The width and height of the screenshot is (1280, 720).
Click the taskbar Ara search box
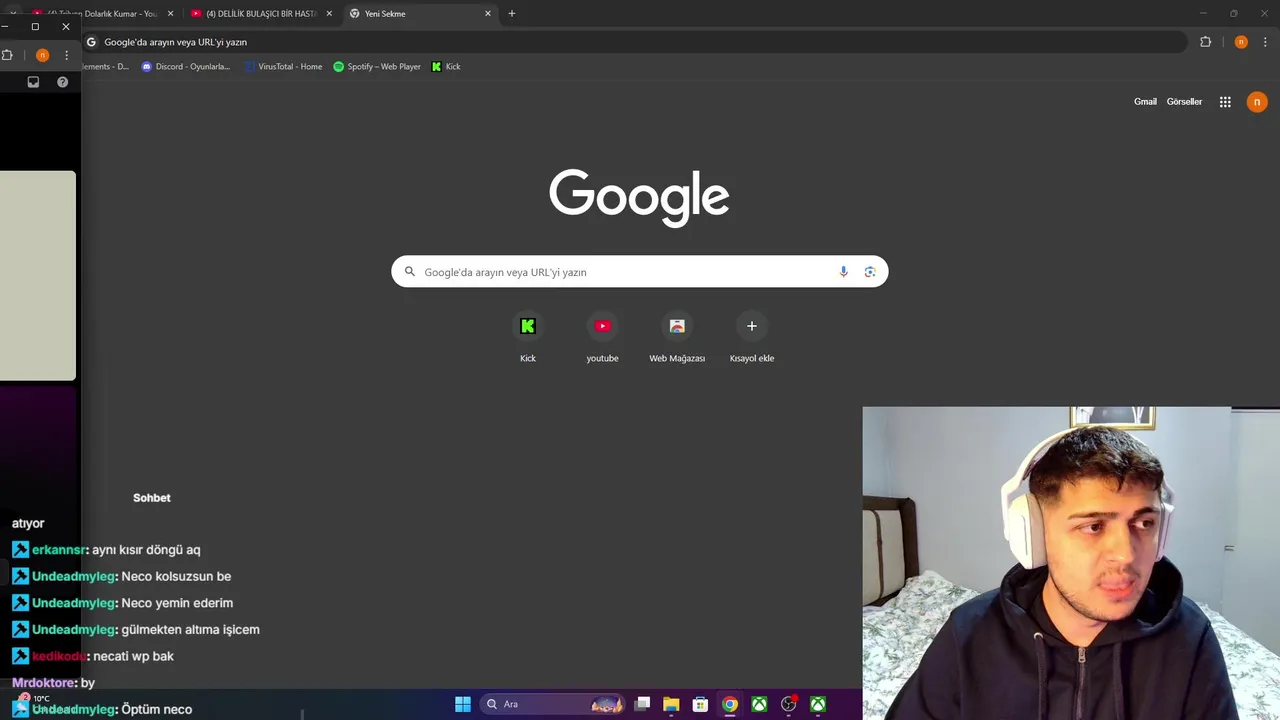(554, 704)
